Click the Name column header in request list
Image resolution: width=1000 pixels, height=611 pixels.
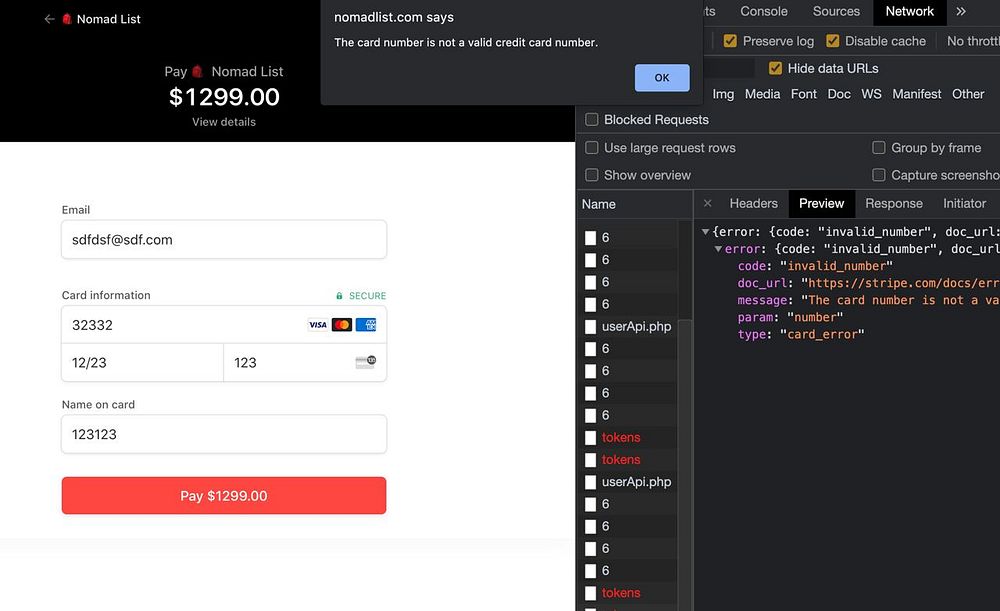tap(598, 204)
